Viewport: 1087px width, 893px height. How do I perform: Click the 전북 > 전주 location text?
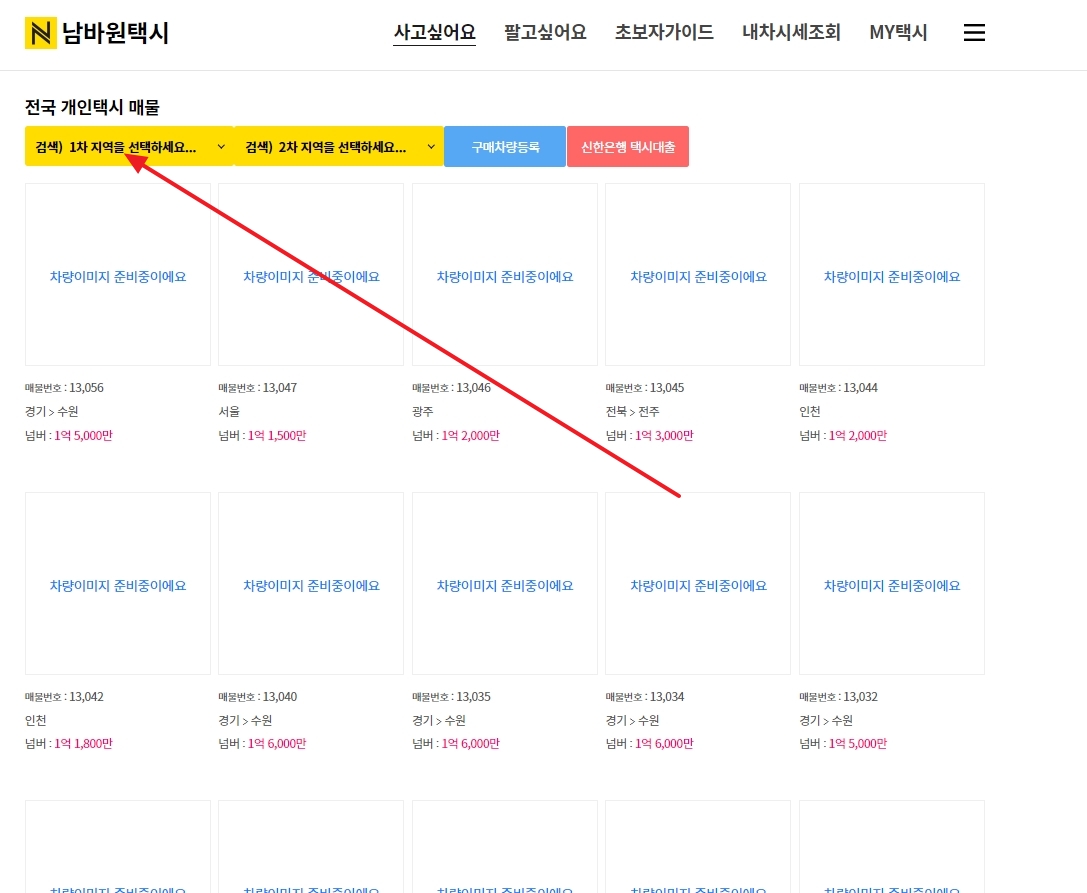coord(632,411)
